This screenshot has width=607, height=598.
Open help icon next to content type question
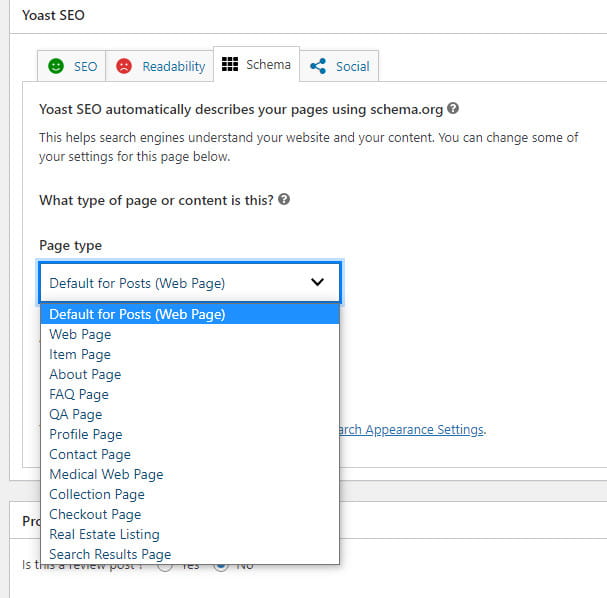[284, 199]
